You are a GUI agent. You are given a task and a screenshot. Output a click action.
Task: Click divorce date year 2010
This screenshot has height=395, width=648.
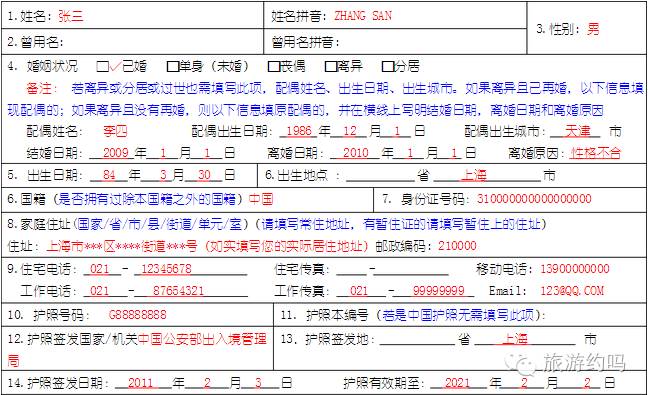click(356, 153)
